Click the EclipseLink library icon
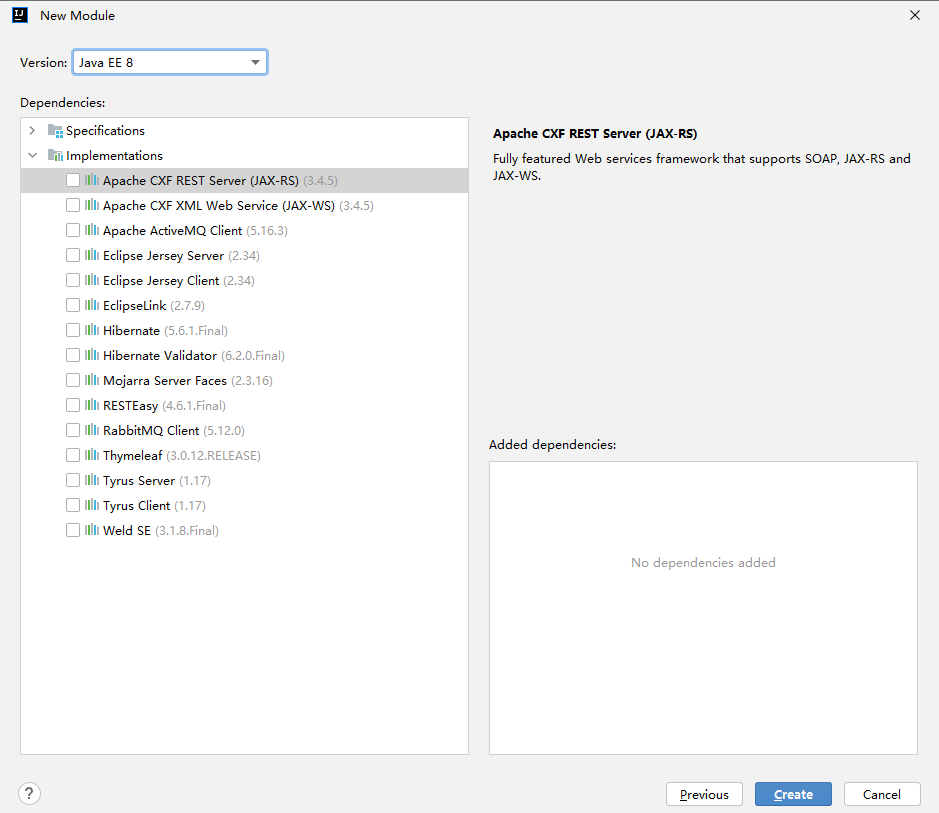 click(x=92, y=305)
